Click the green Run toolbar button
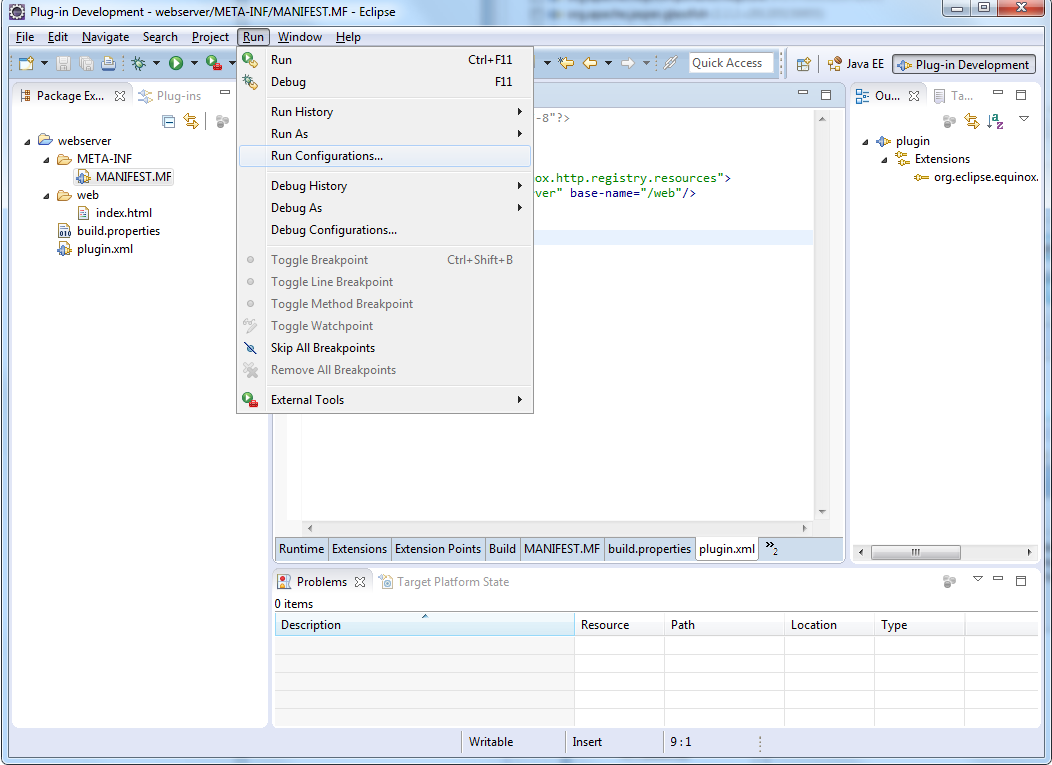Image resolution: width=1052 pixels, height=765 pixels. point(176,63)
